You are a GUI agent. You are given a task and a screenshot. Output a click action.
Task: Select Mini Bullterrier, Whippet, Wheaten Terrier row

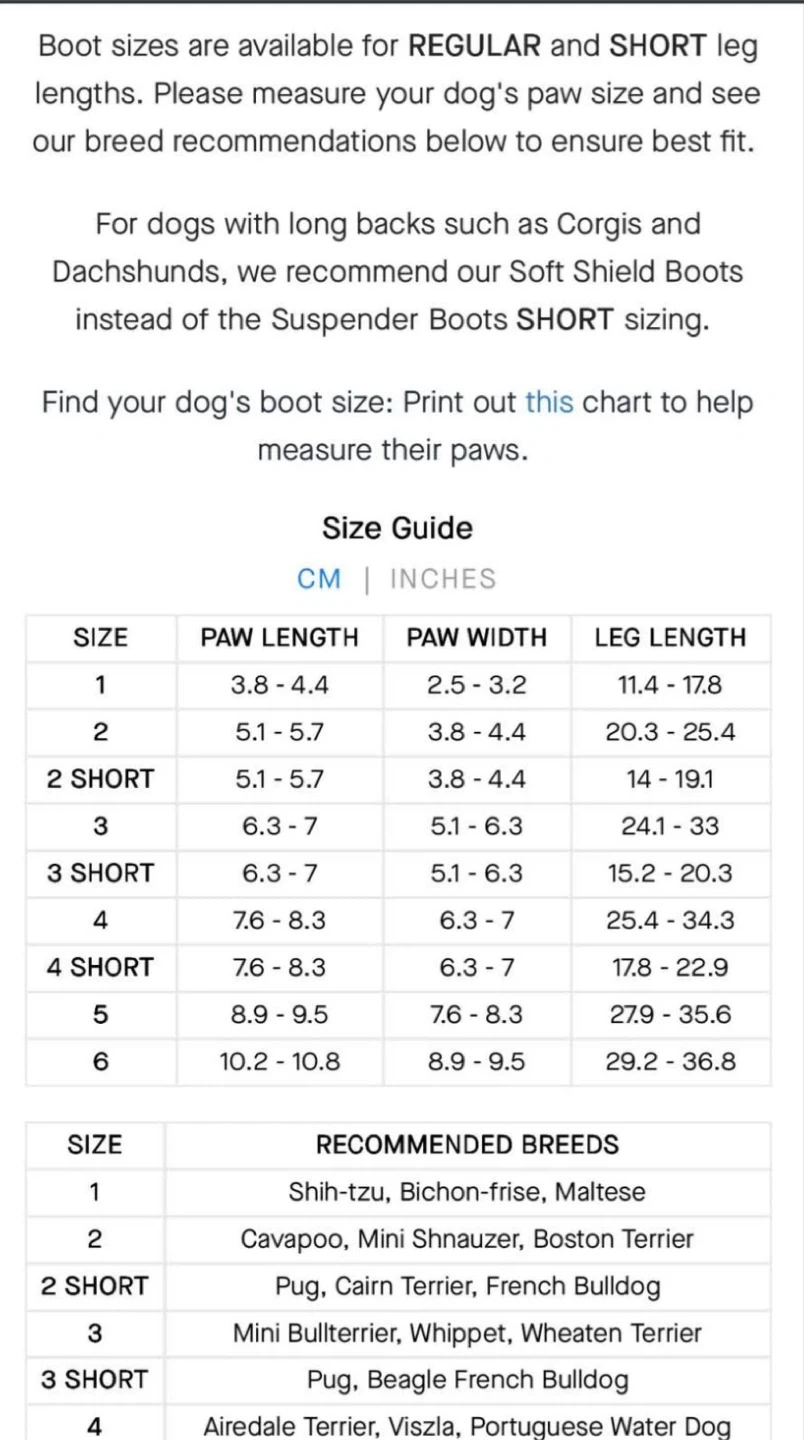point(467,1333)
